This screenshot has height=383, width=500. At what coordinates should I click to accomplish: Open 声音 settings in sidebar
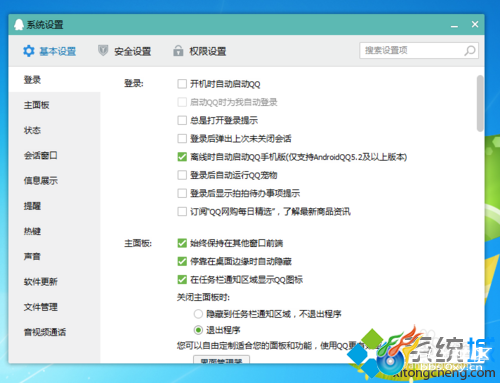click(54, 256)
